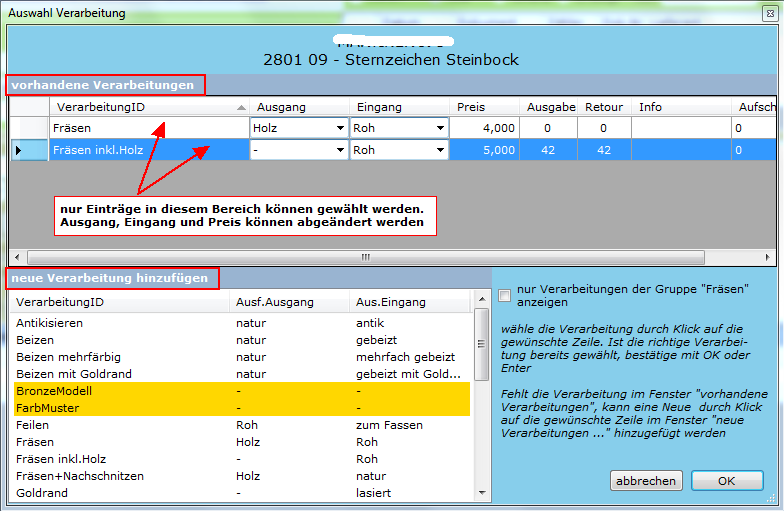Select Goldrand entry in the lower list

tap(42, 493)
